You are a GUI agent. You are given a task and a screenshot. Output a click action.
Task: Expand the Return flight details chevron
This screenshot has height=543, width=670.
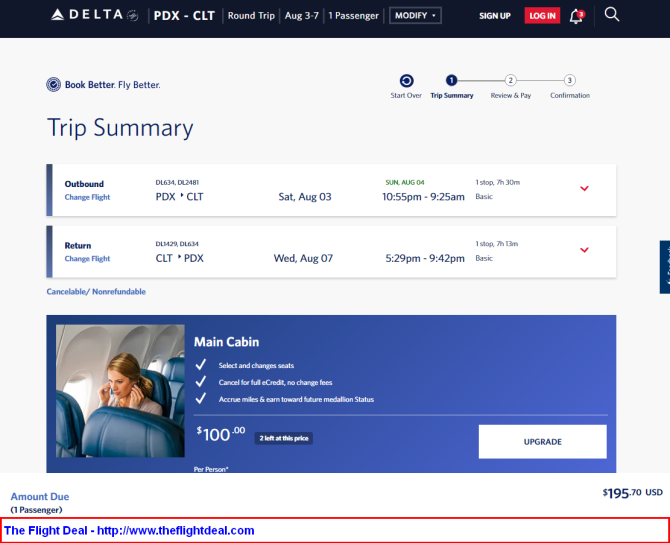584,250
